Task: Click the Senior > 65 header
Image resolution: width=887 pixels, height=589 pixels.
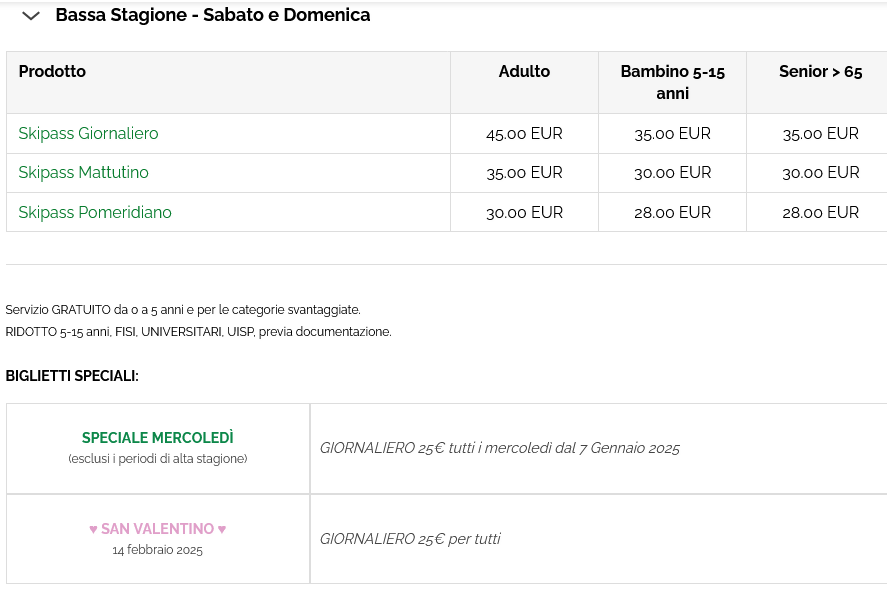Action: pyautogui.click(x=820, y=71)
